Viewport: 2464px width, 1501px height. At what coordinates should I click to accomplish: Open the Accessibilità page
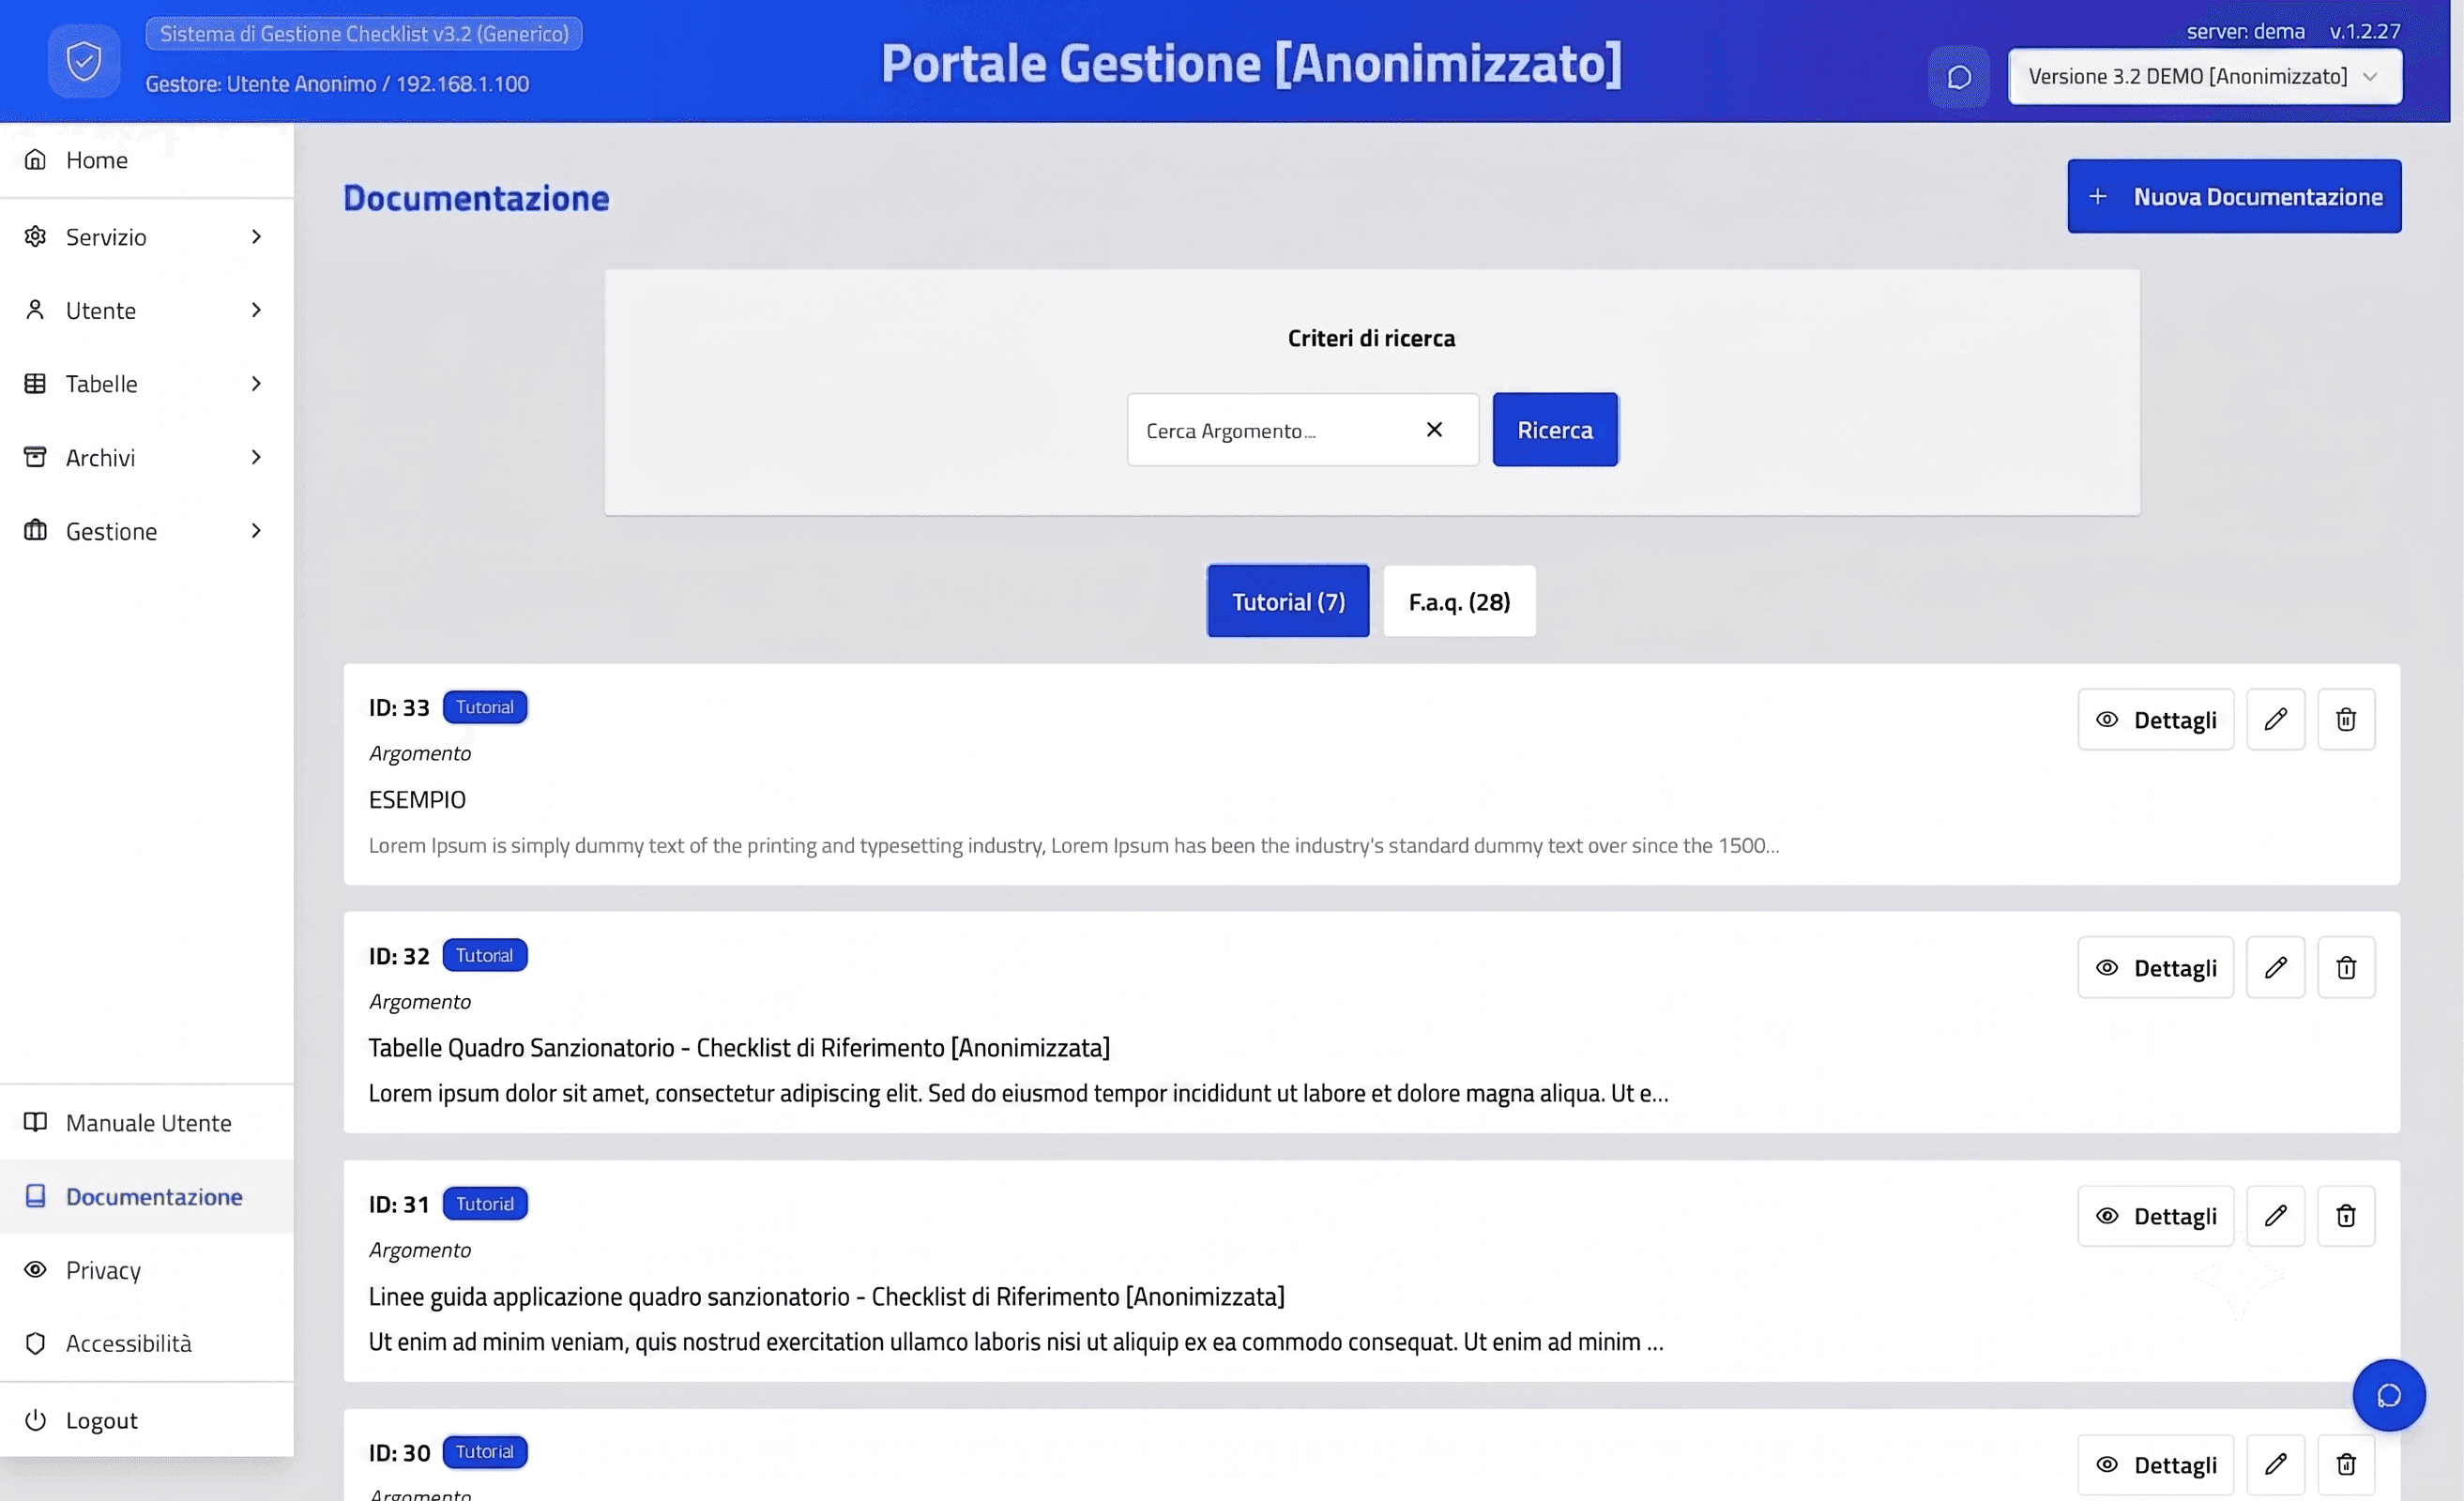[147, 1343]
